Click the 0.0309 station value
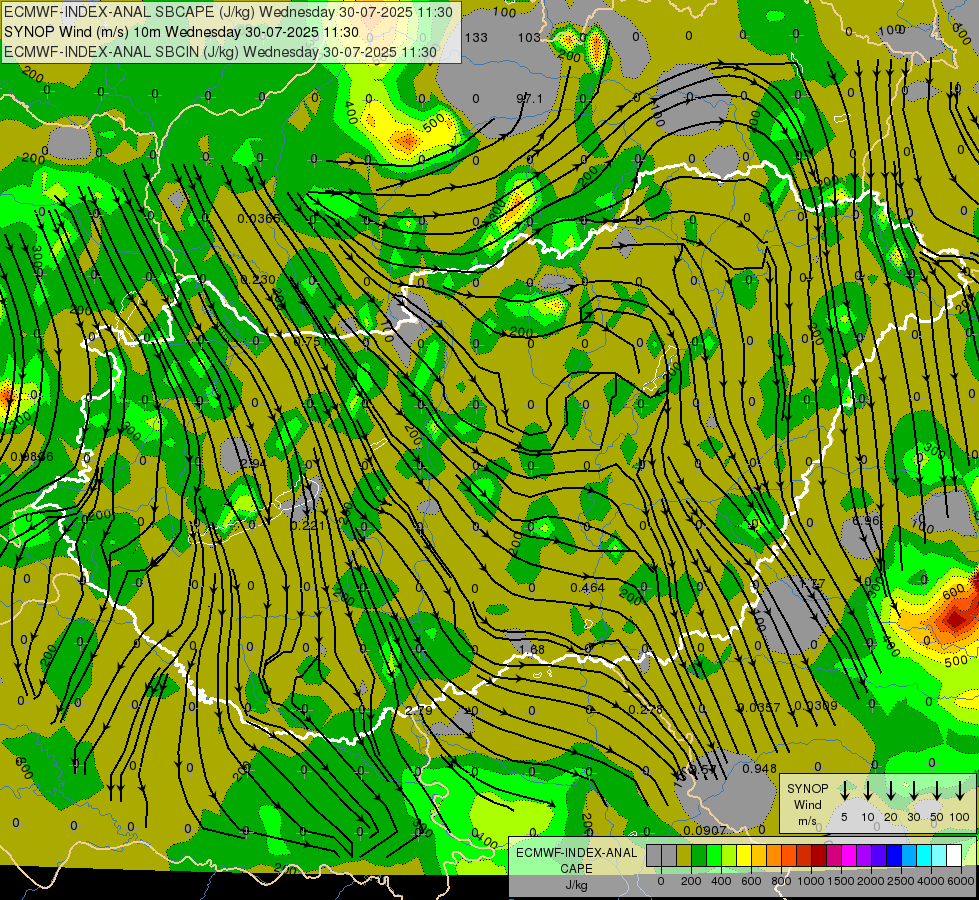The image size is (979, 900). click(x=815, y=706)
